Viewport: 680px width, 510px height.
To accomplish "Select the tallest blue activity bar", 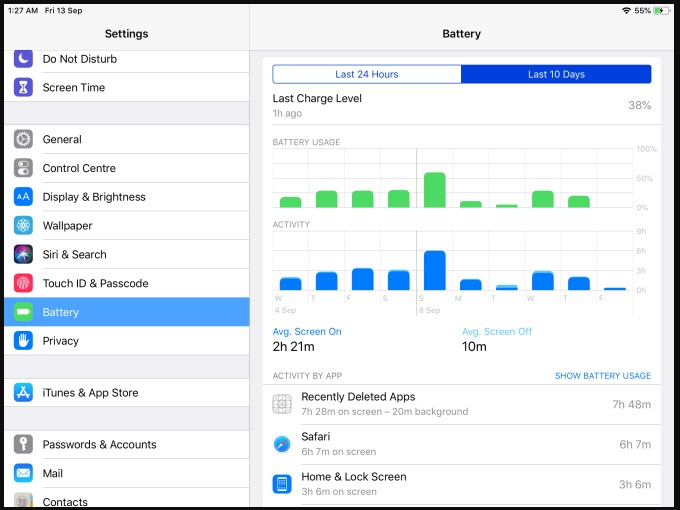I will (x=434, y=270).
